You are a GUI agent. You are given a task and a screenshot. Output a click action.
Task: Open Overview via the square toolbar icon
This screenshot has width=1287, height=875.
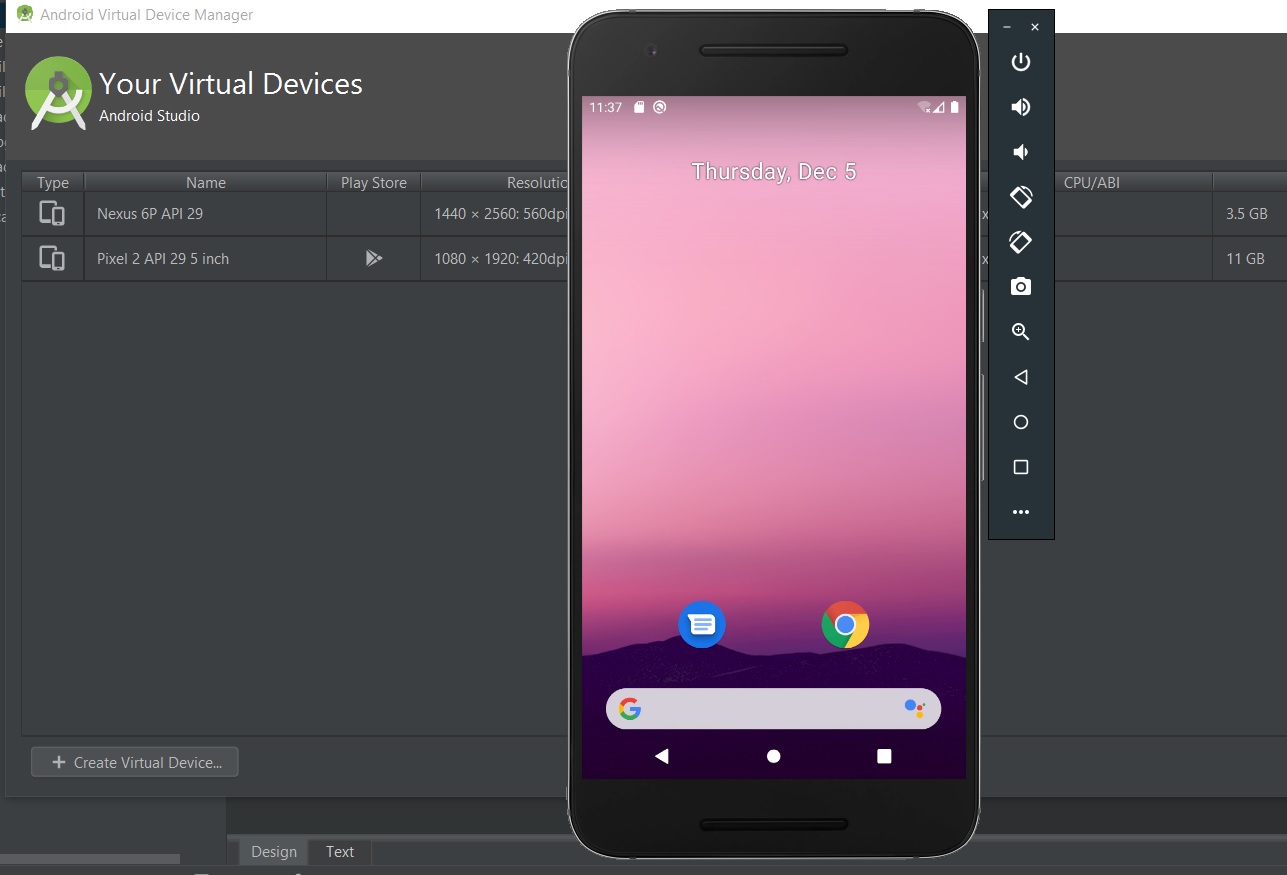click(x=1020, y=466)
